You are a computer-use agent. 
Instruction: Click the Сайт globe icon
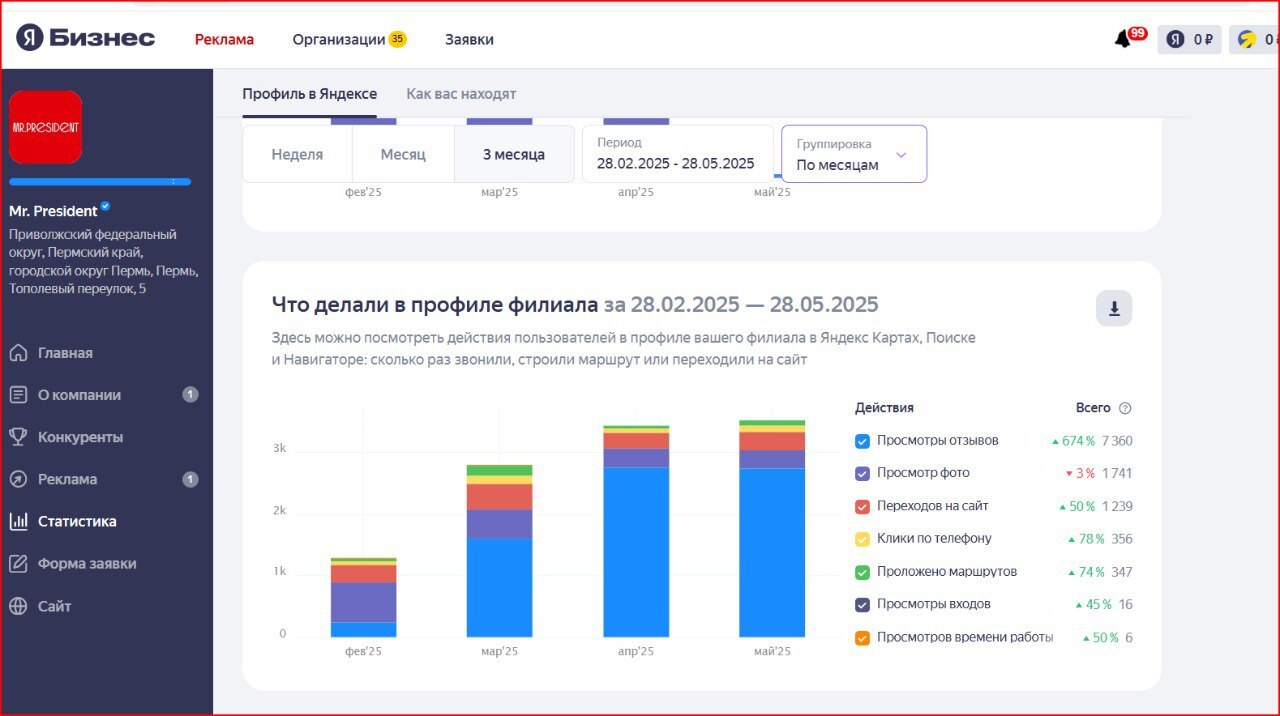(x=18, y=606)
